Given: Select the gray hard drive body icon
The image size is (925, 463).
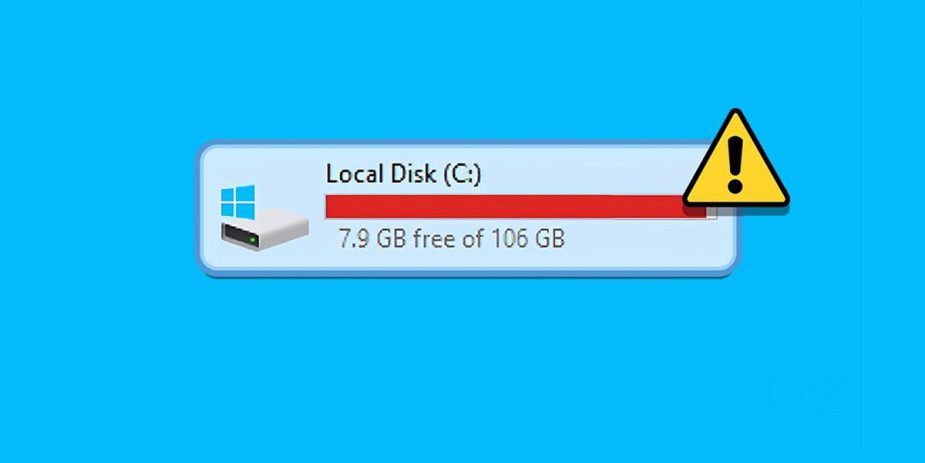Looking at the screenshot, I should click(265, 228).
